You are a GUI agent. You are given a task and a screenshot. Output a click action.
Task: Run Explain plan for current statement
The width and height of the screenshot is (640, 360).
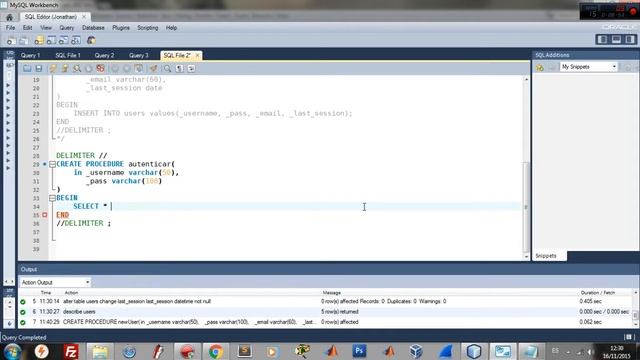coord(76,69)
